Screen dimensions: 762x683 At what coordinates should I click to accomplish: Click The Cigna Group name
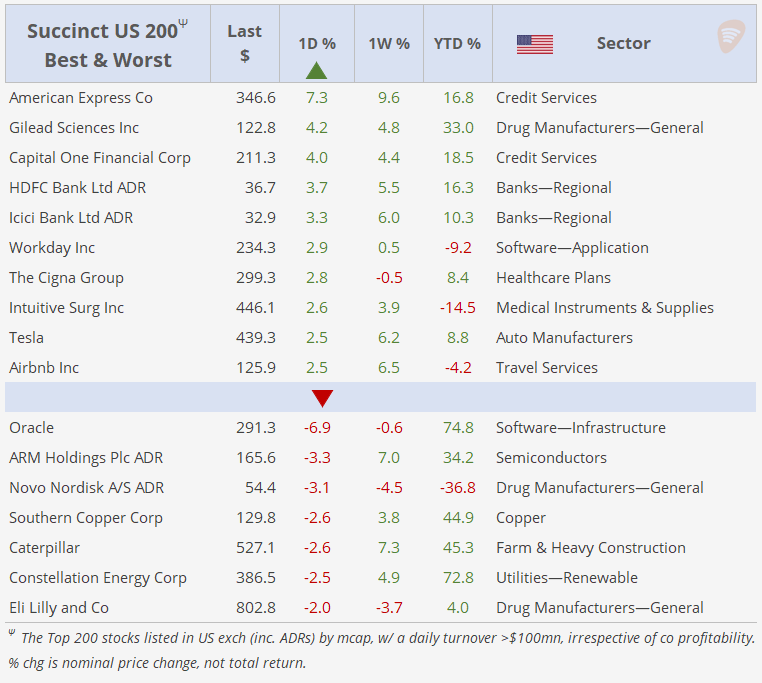[66, 278]
